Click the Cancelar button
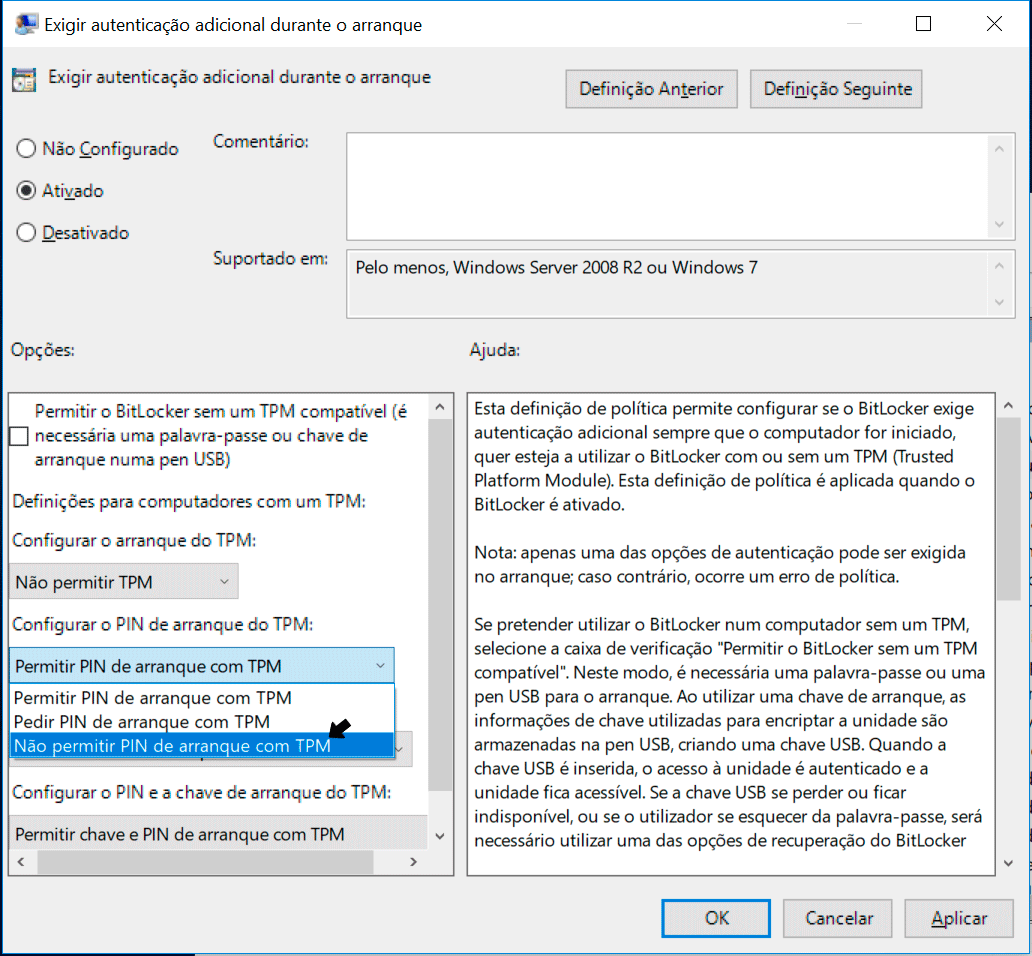1032x956 pixels. click(838, 918)
